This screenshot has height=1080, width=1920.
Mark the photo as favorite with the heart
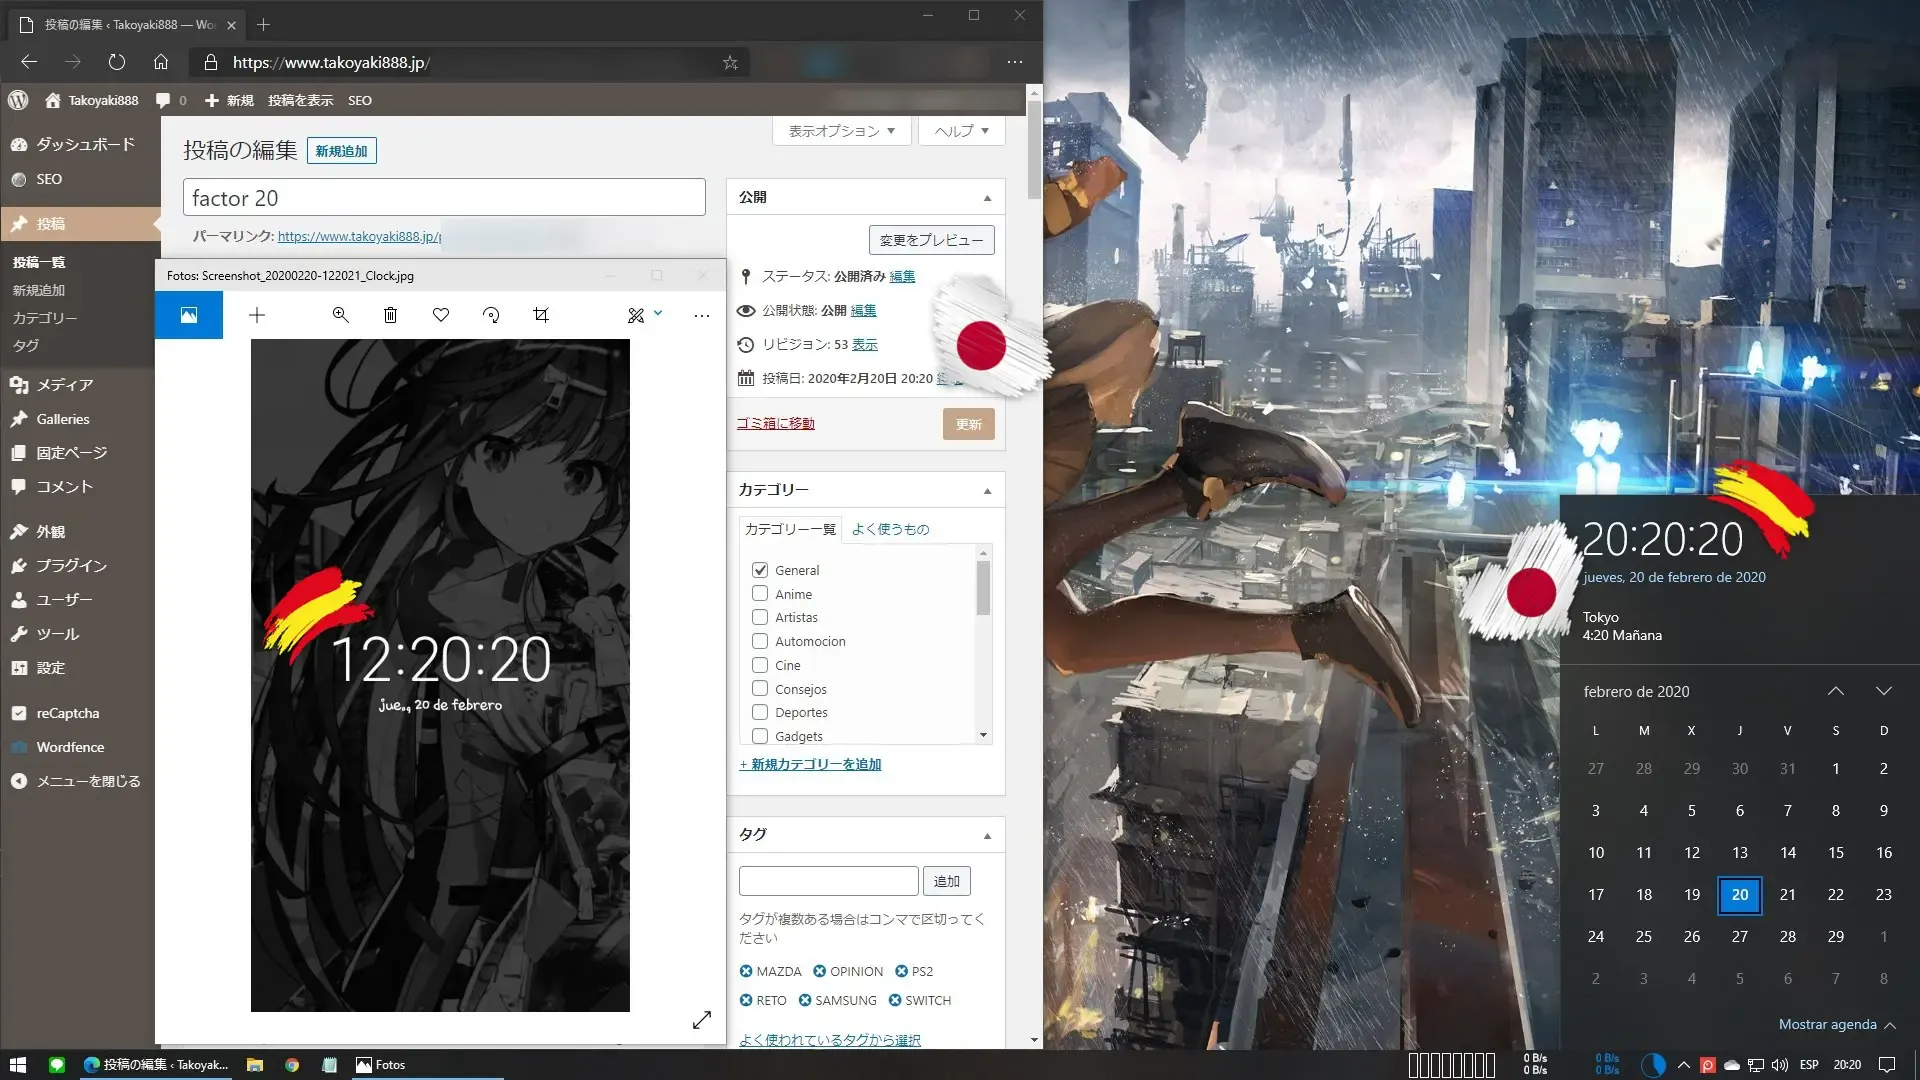[441, 315]
